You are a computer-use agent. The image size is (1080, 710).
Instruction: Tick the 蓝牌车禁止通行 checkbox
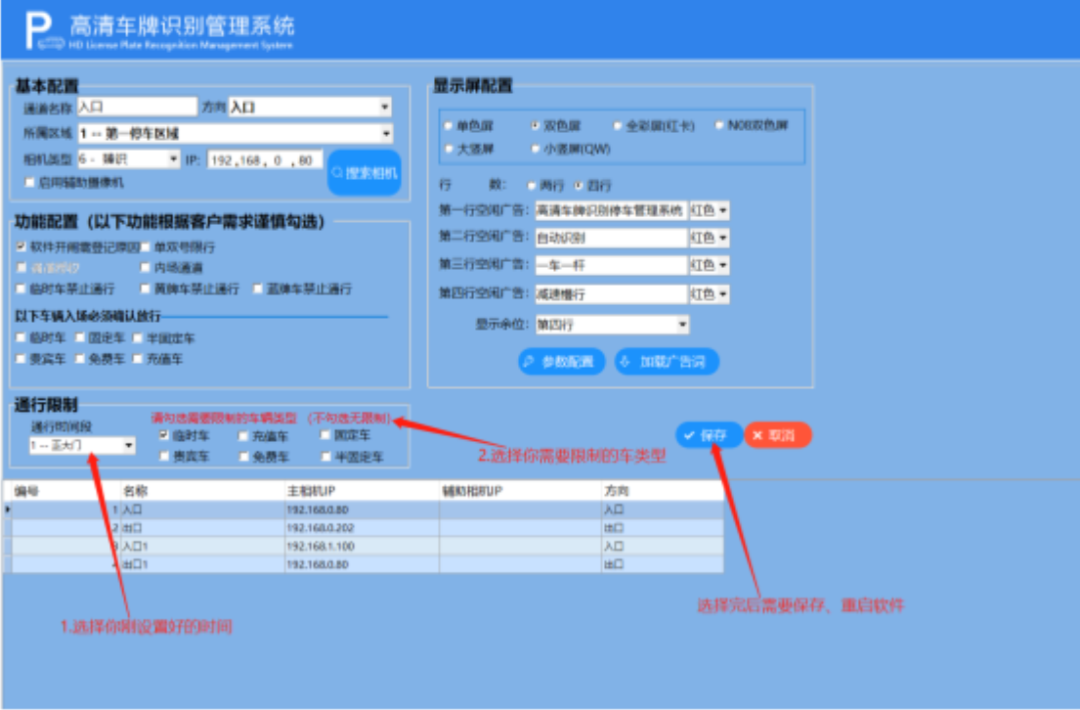[x=258, y=289]
